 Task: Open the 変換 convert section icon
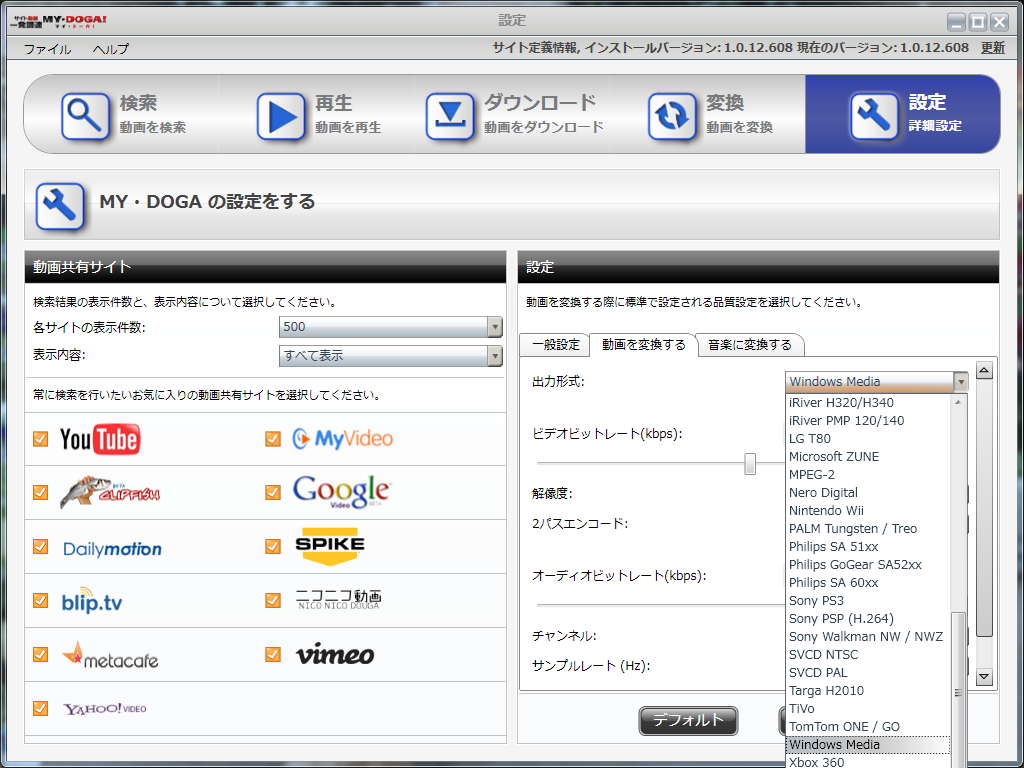672,116
